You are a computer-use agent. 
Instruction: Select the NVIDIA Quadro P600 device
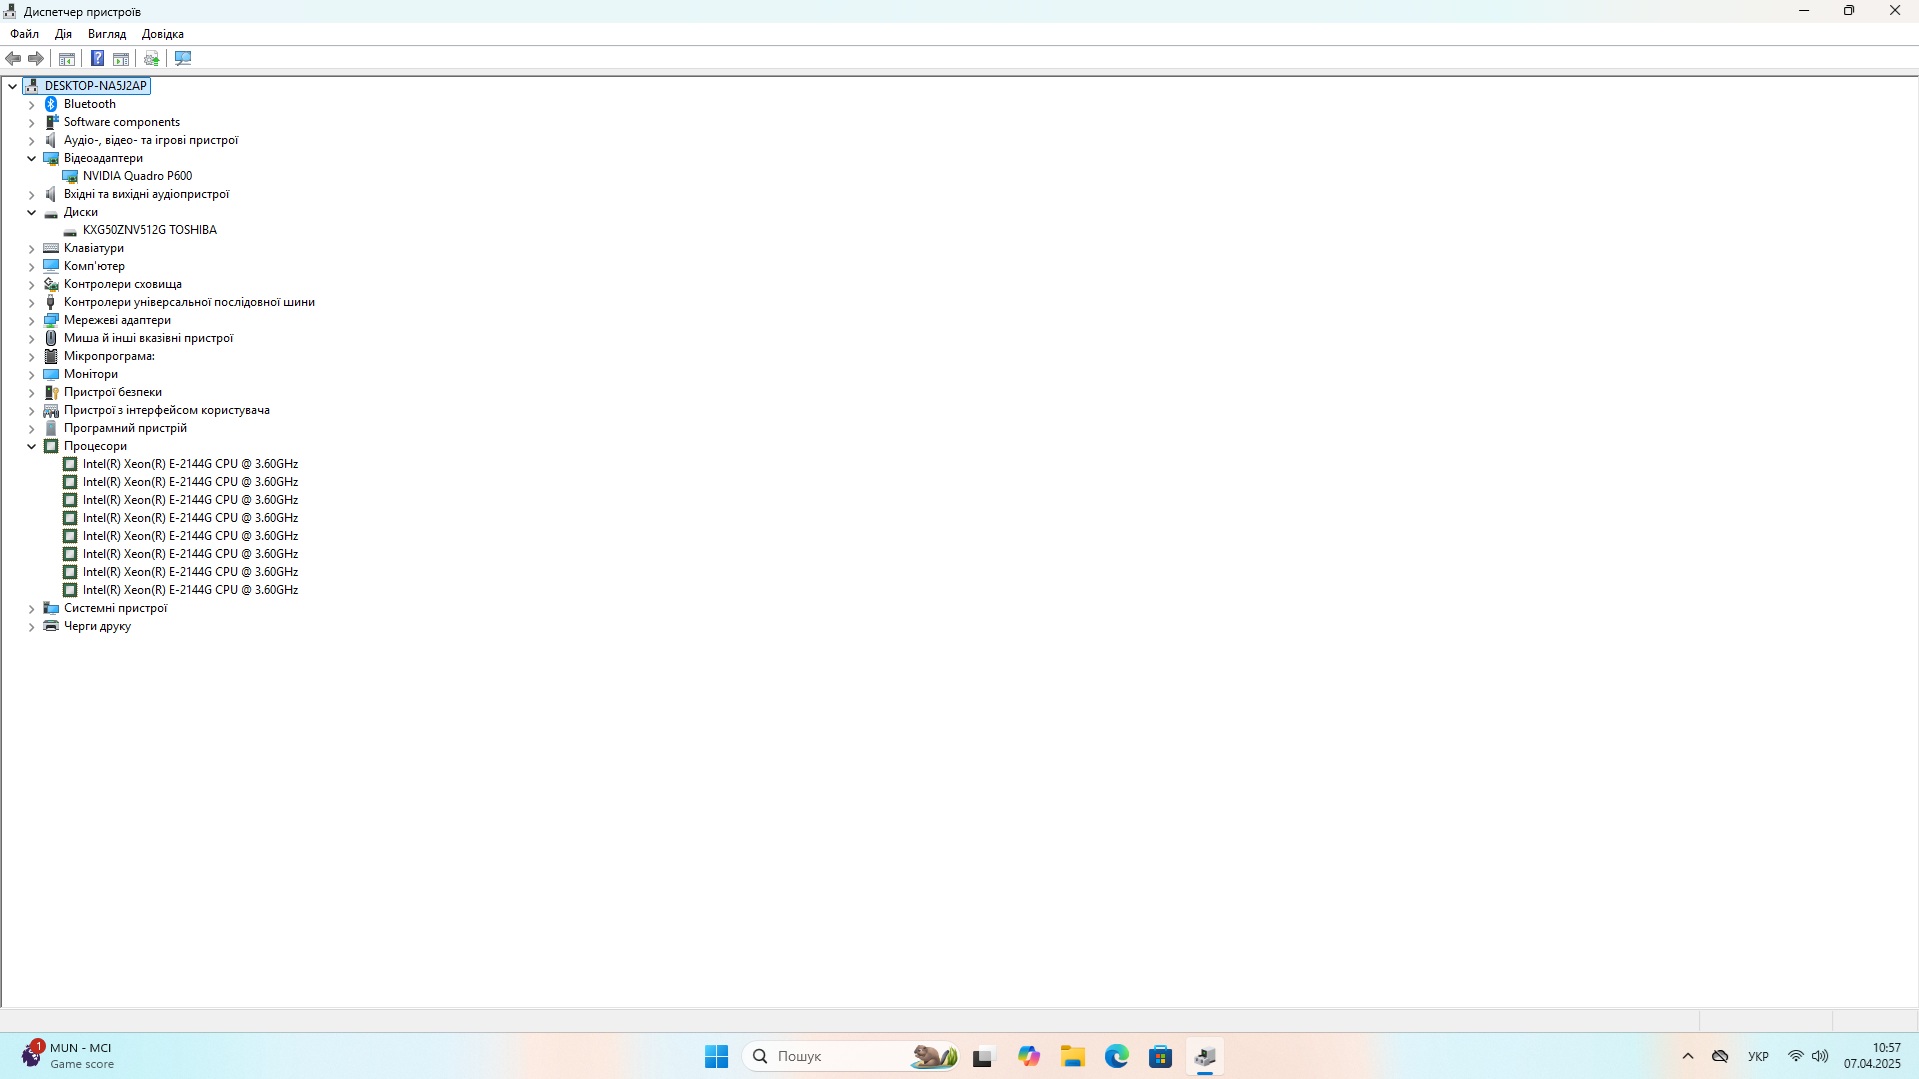tap(138, 176)
